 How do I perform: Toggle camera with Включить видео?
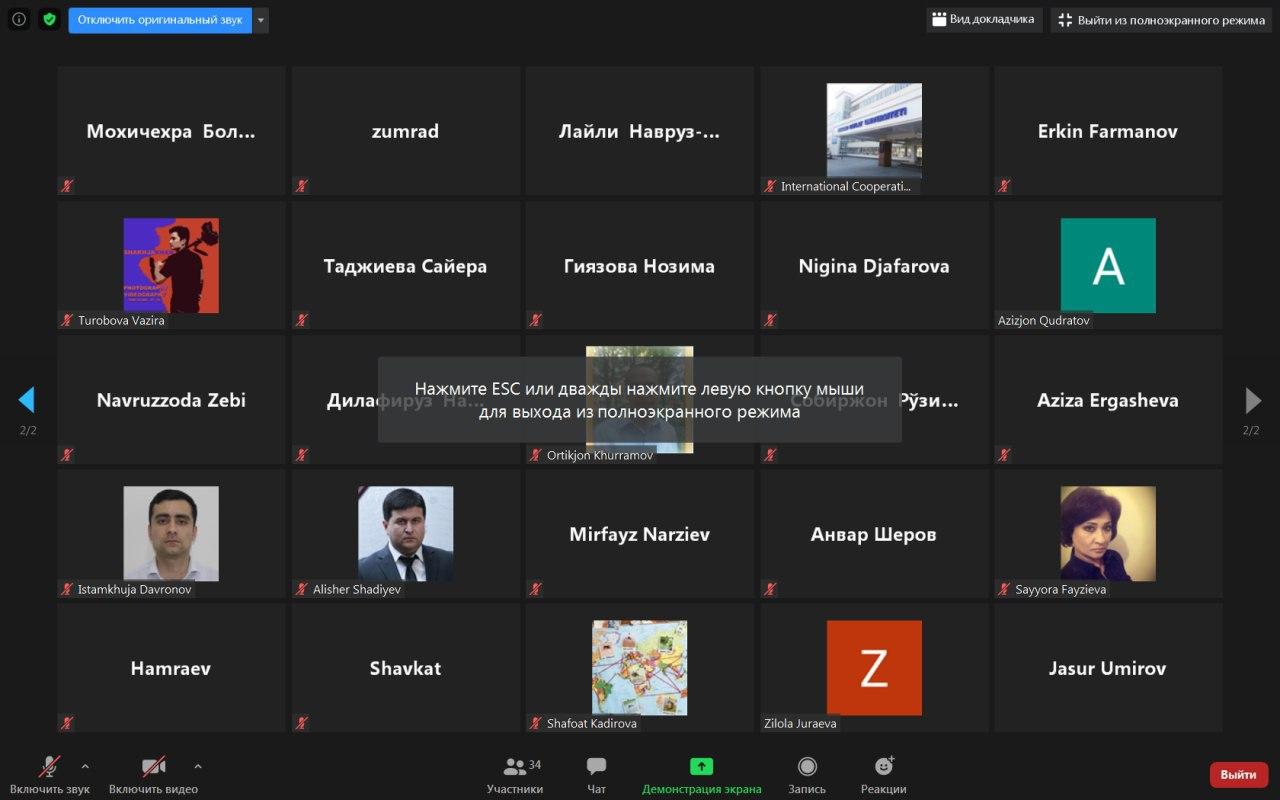click(x=153, y=776)
